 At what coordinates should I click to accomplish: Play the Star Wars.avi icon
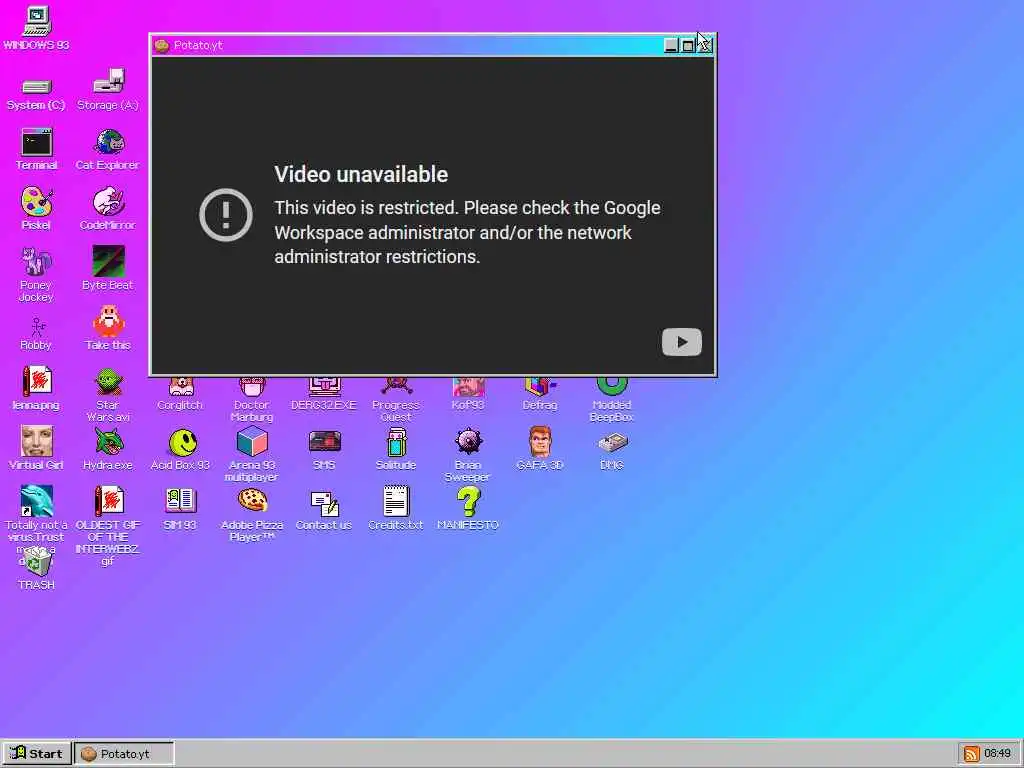click(108, 381)
